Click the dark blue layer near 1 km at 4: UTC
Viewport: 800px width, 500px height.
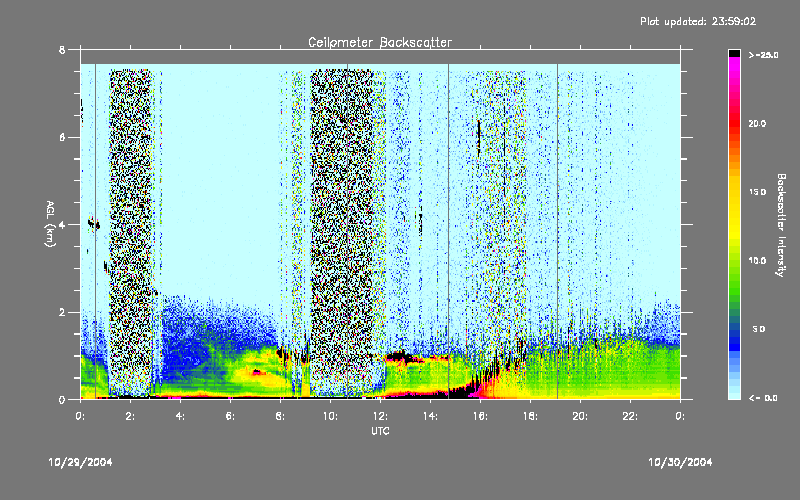(186, 352)
